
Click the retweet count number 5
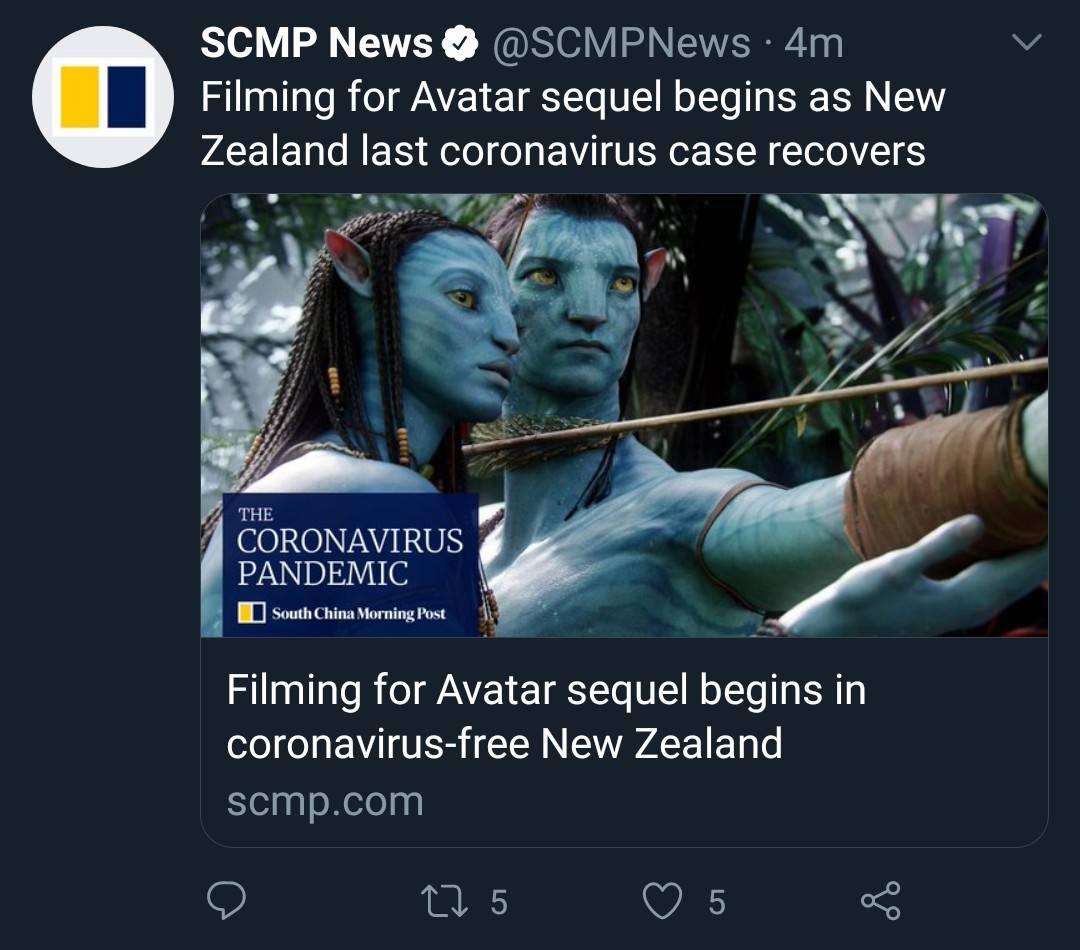pos(499,902)
